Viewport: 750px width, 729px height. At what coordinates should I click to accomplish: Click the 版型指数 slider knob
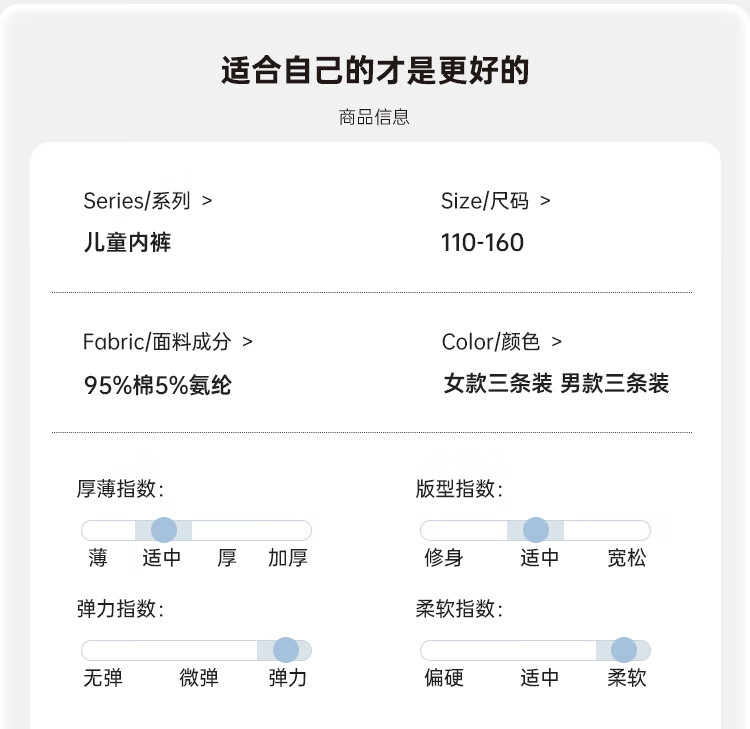(536, 530)
